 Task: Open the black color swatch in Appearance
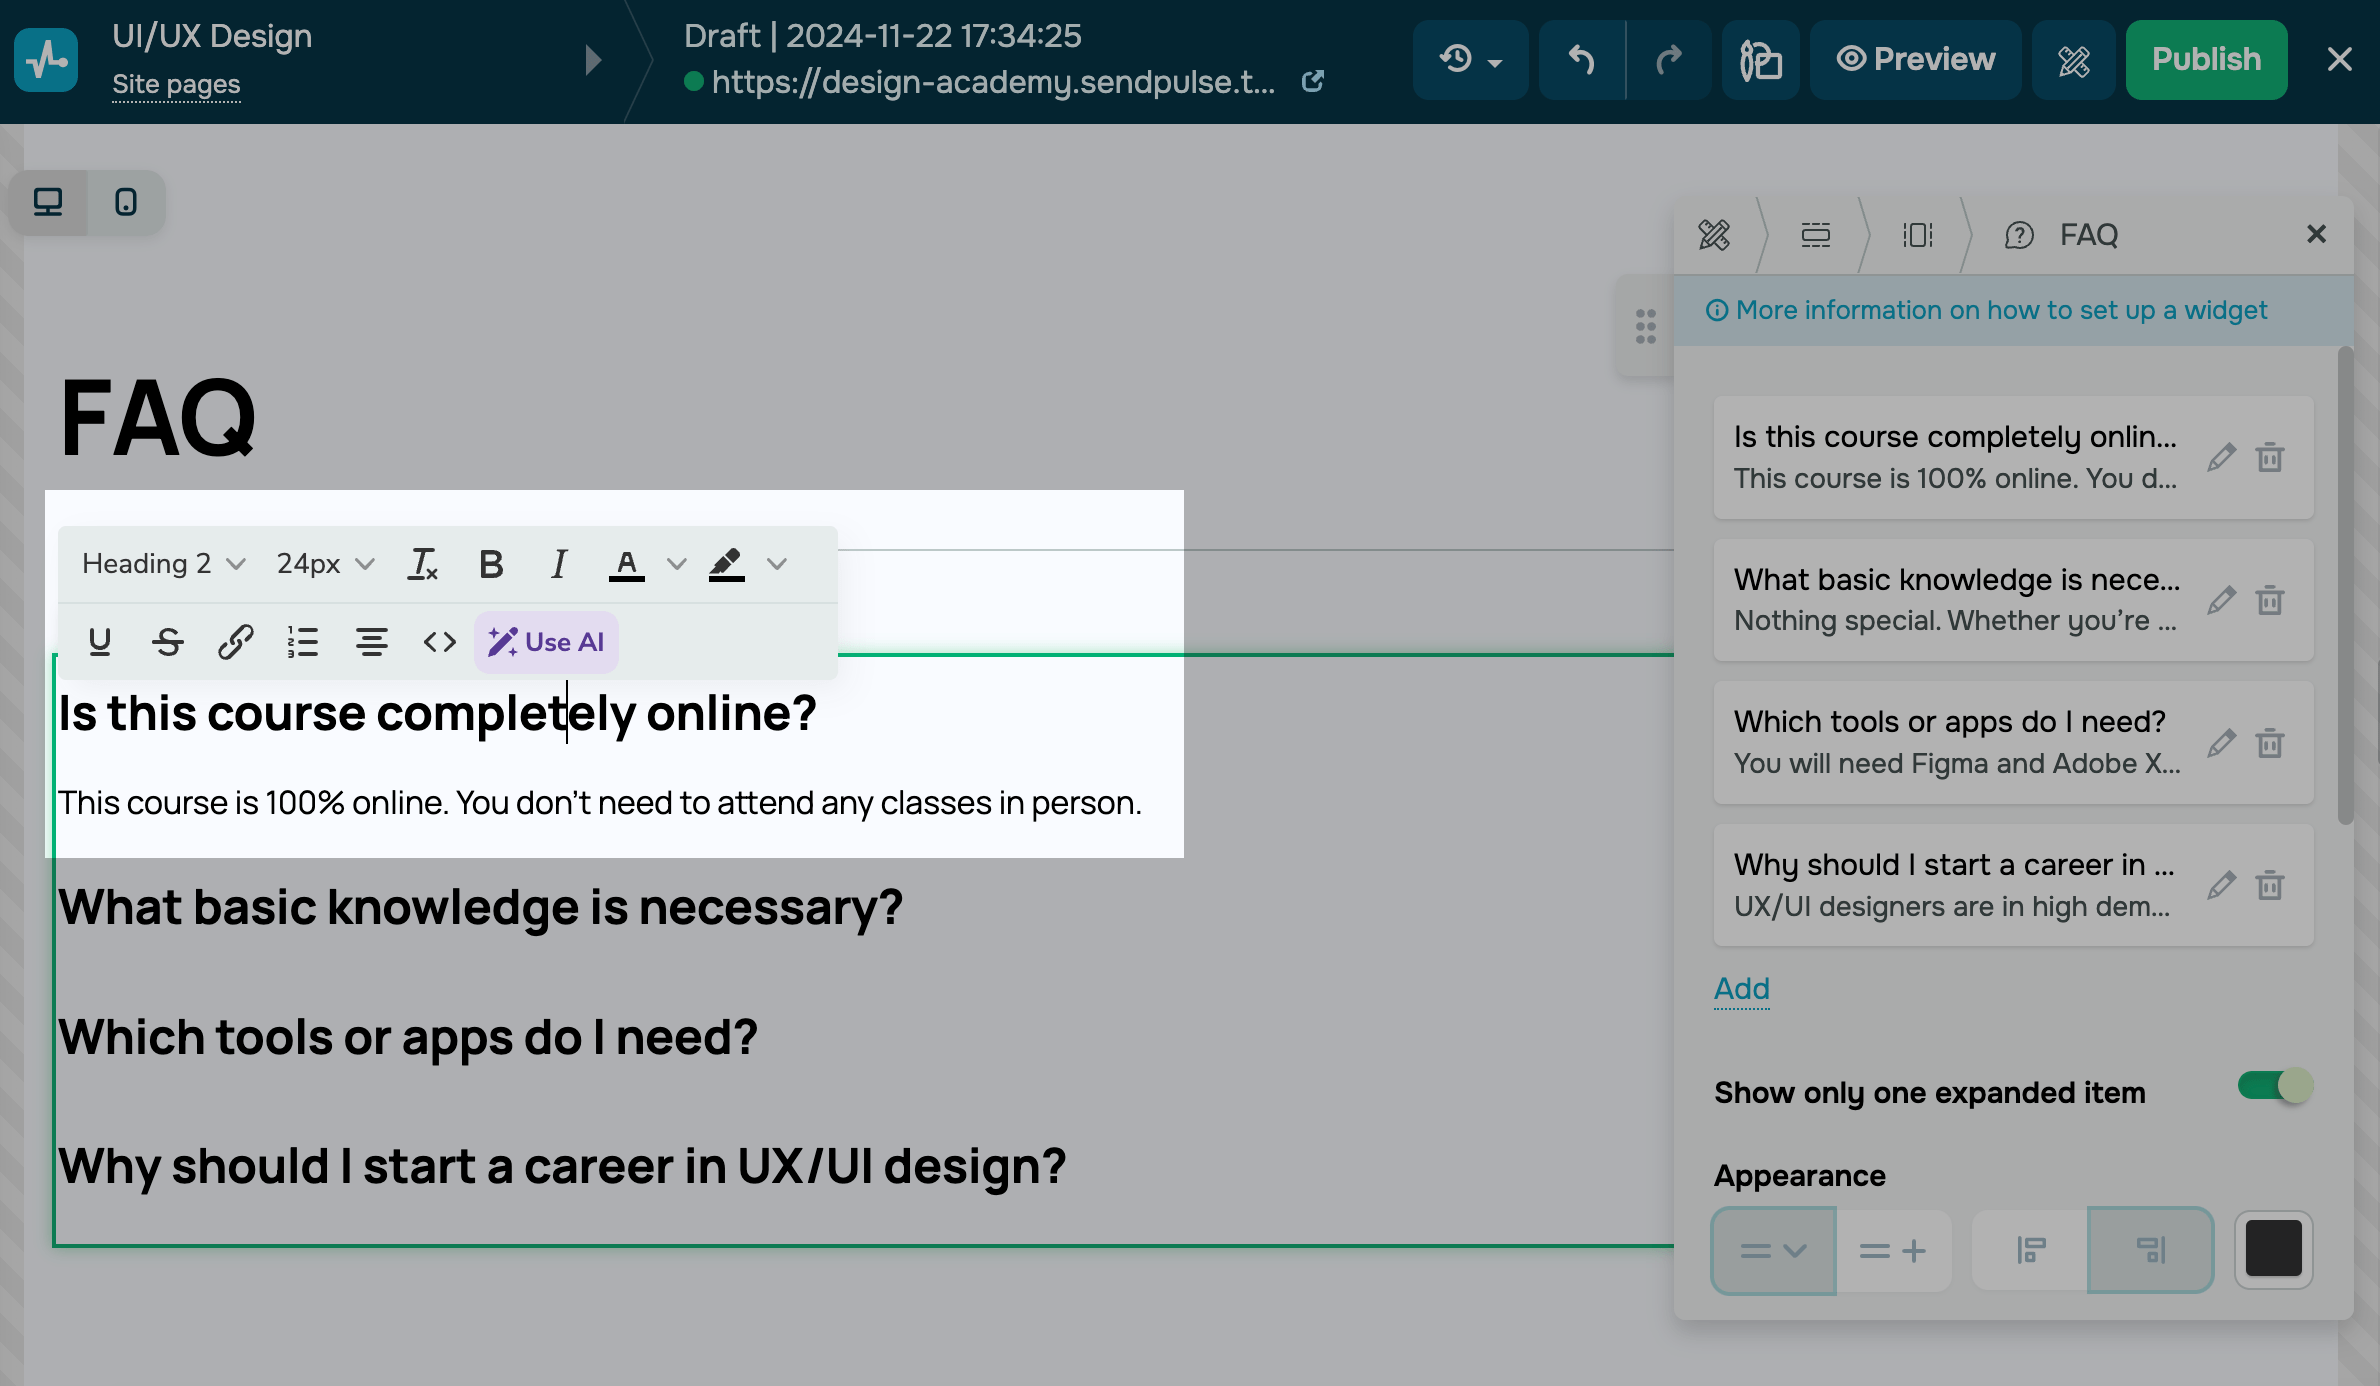pyautogui.click(x=2273, y=1250)
